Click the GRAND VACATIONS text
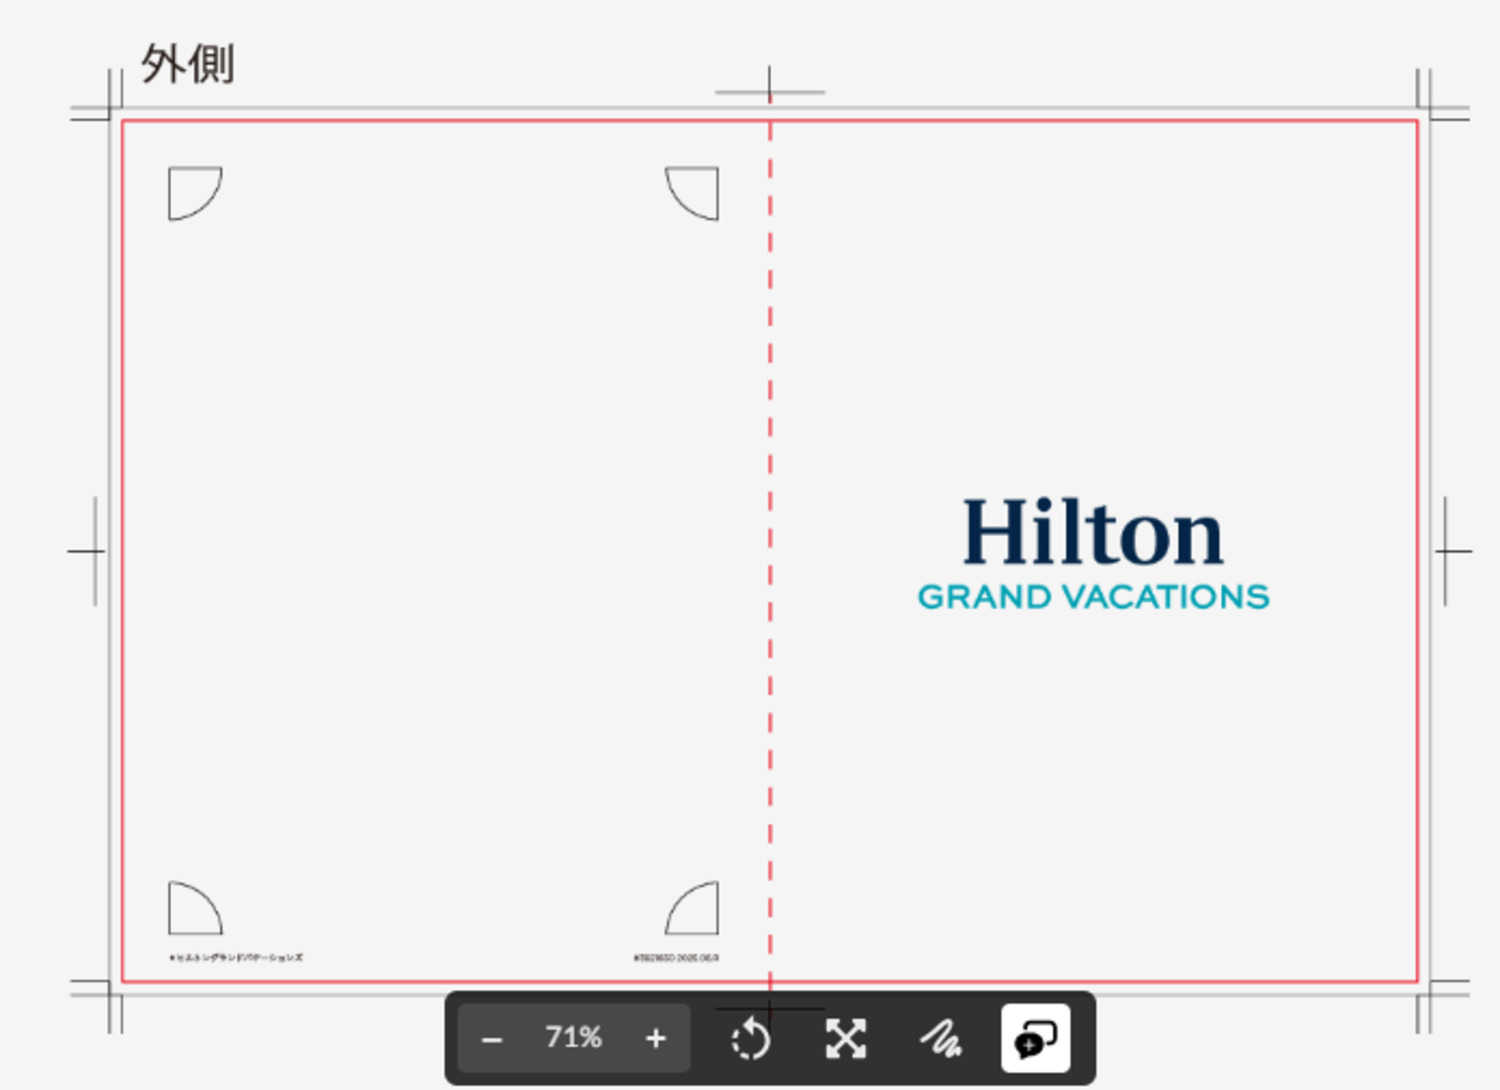Viewport: 1500px width, 1090px height. [1093, 597]
